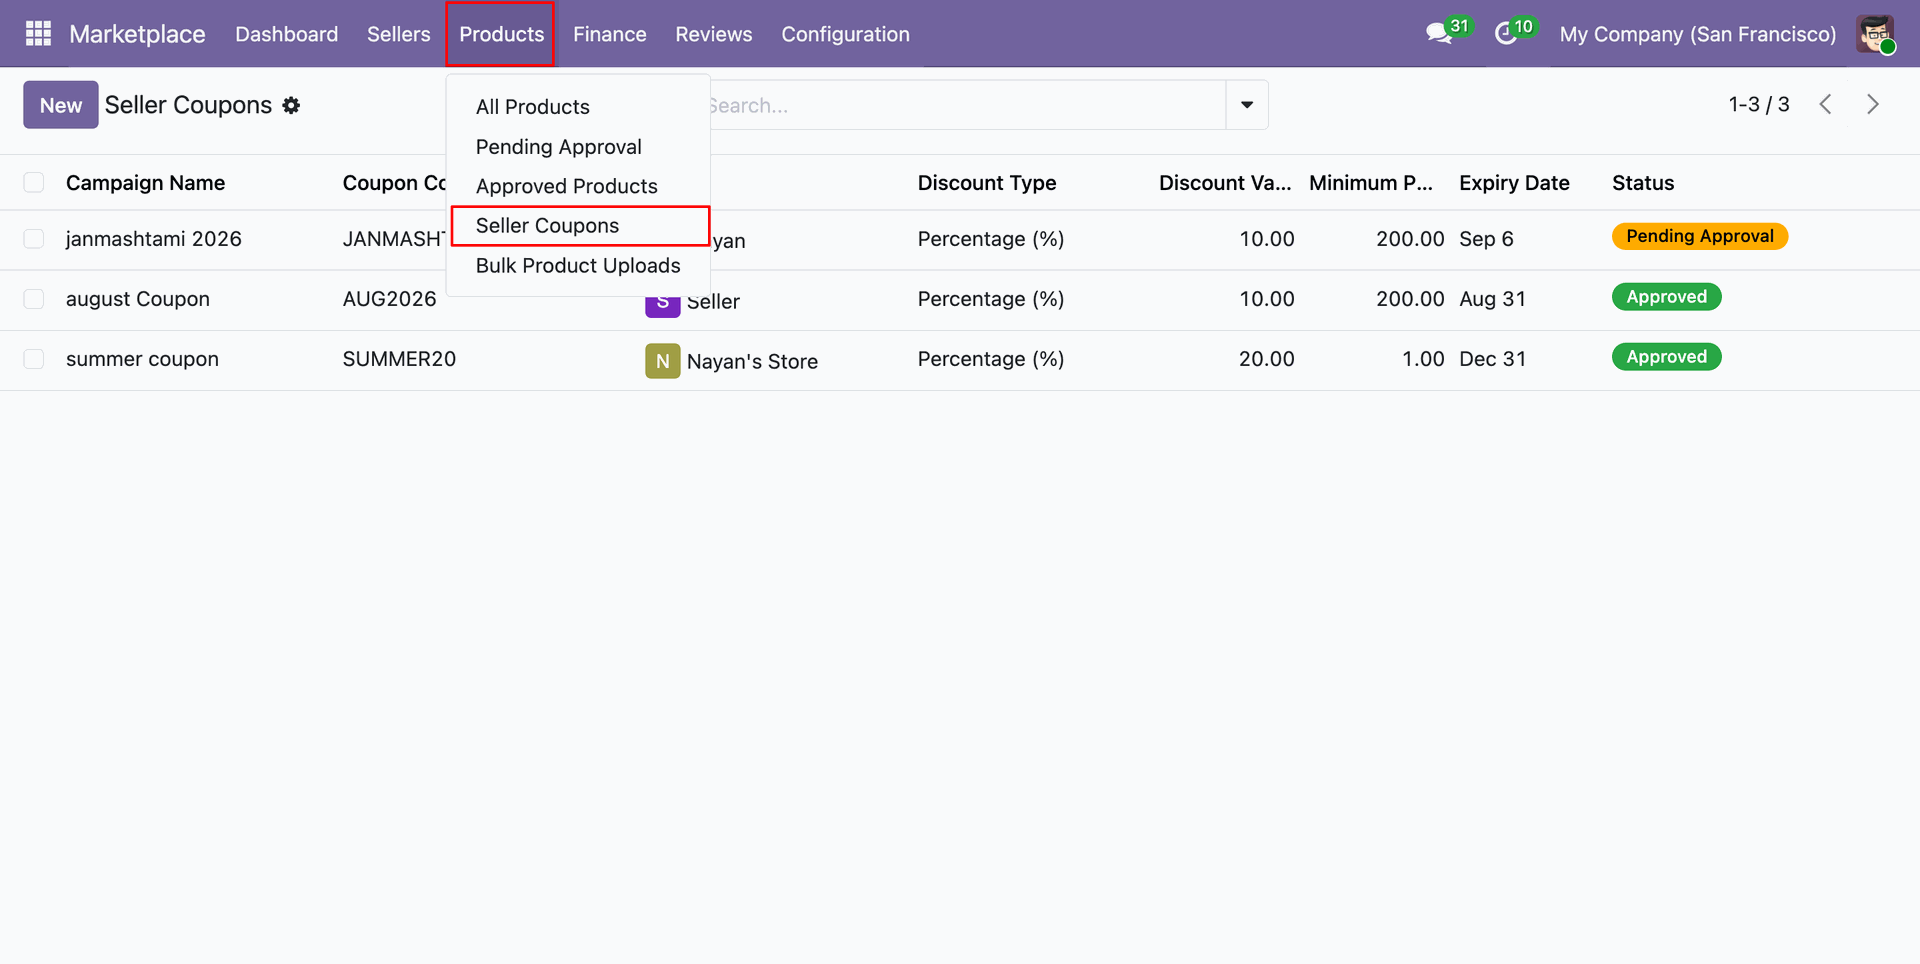Choose Approved Products from the dropdown
Image resolution: width=1920 pixels, height=964 pixels.
click(x=579, y=186)
